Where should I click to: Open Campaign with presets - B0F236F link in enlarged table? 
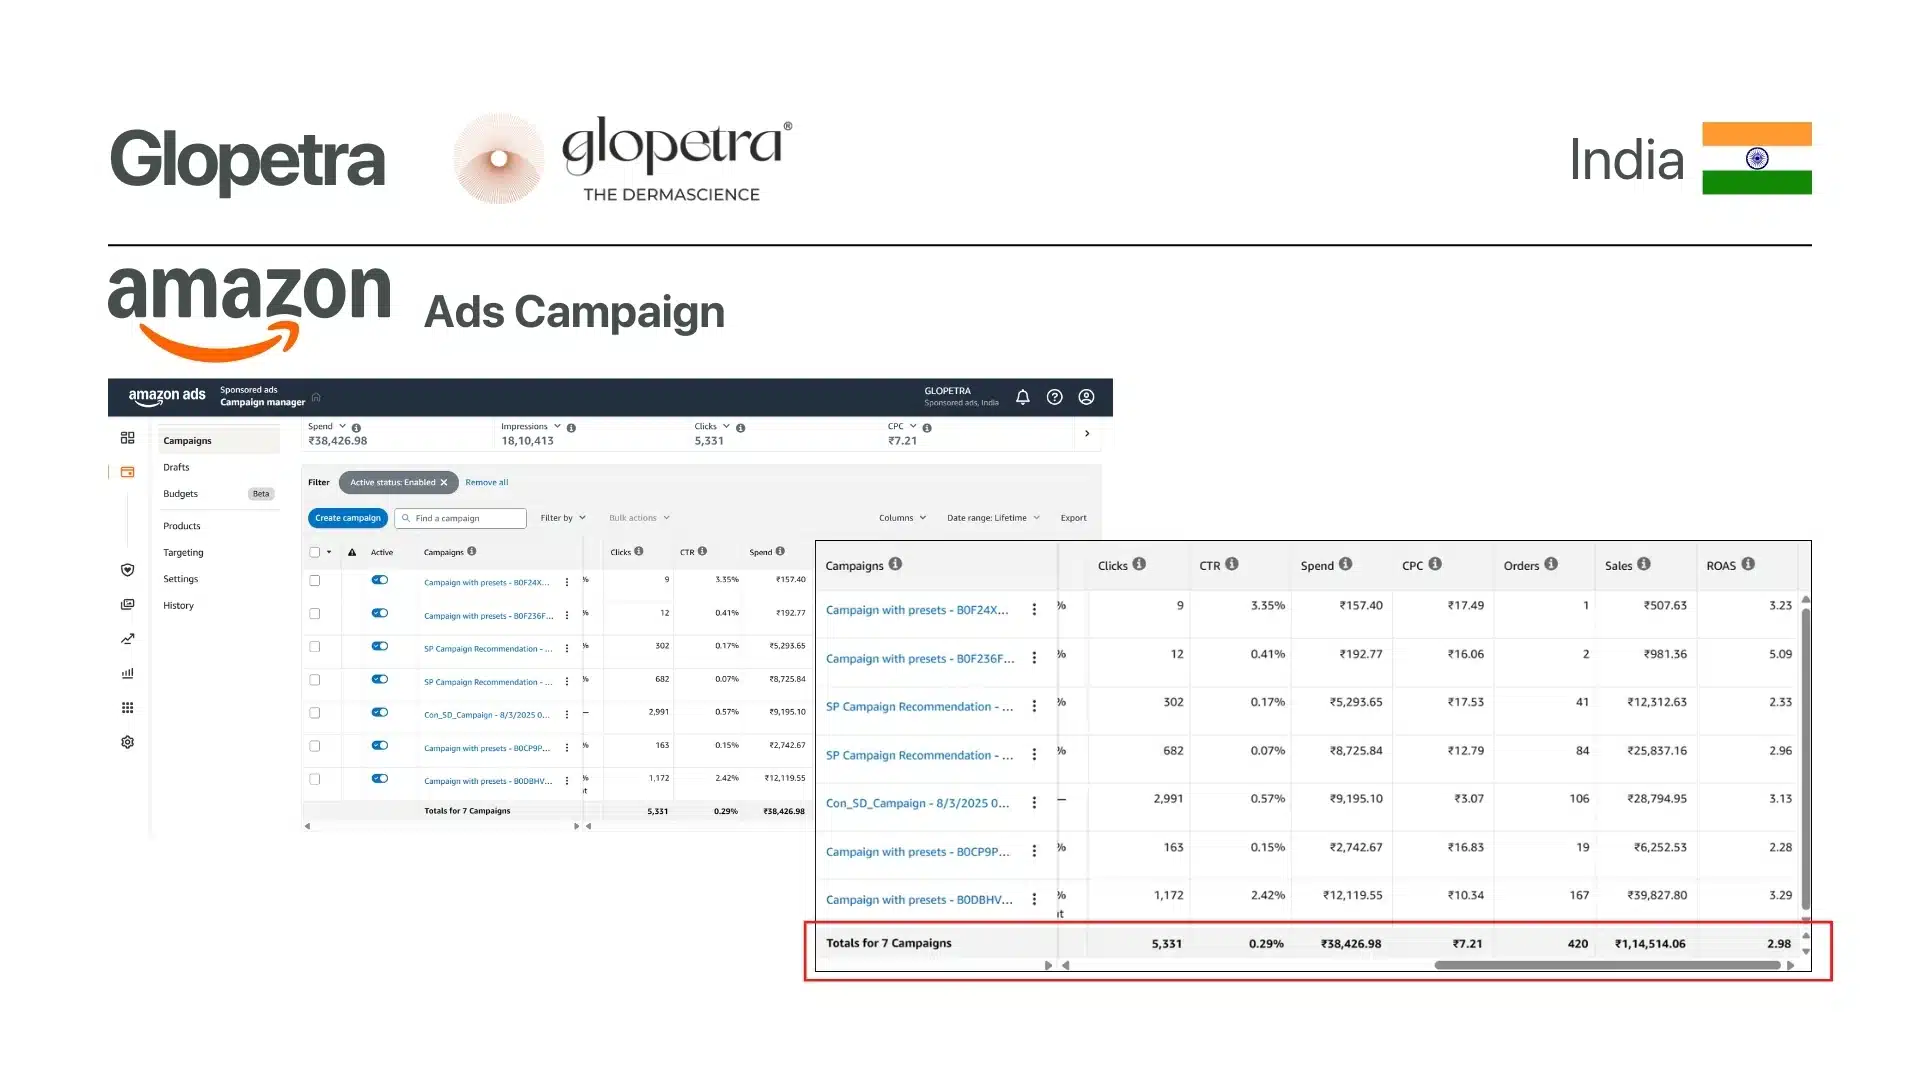[920, 658]
